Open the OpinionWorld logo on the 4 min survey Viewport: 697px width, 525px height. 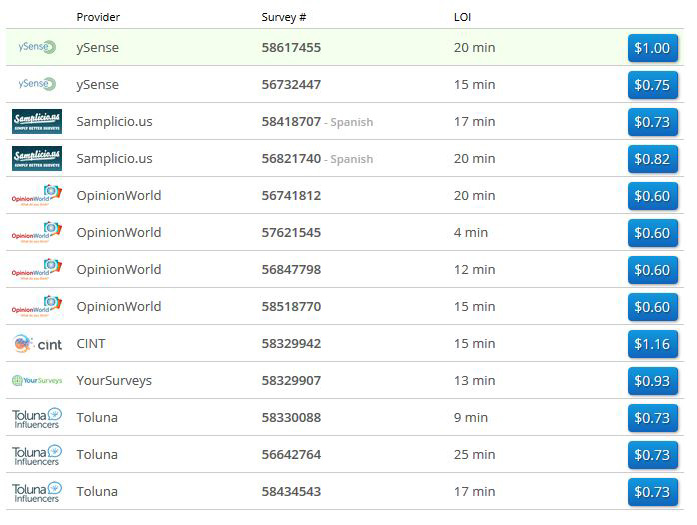click(37, 232)
